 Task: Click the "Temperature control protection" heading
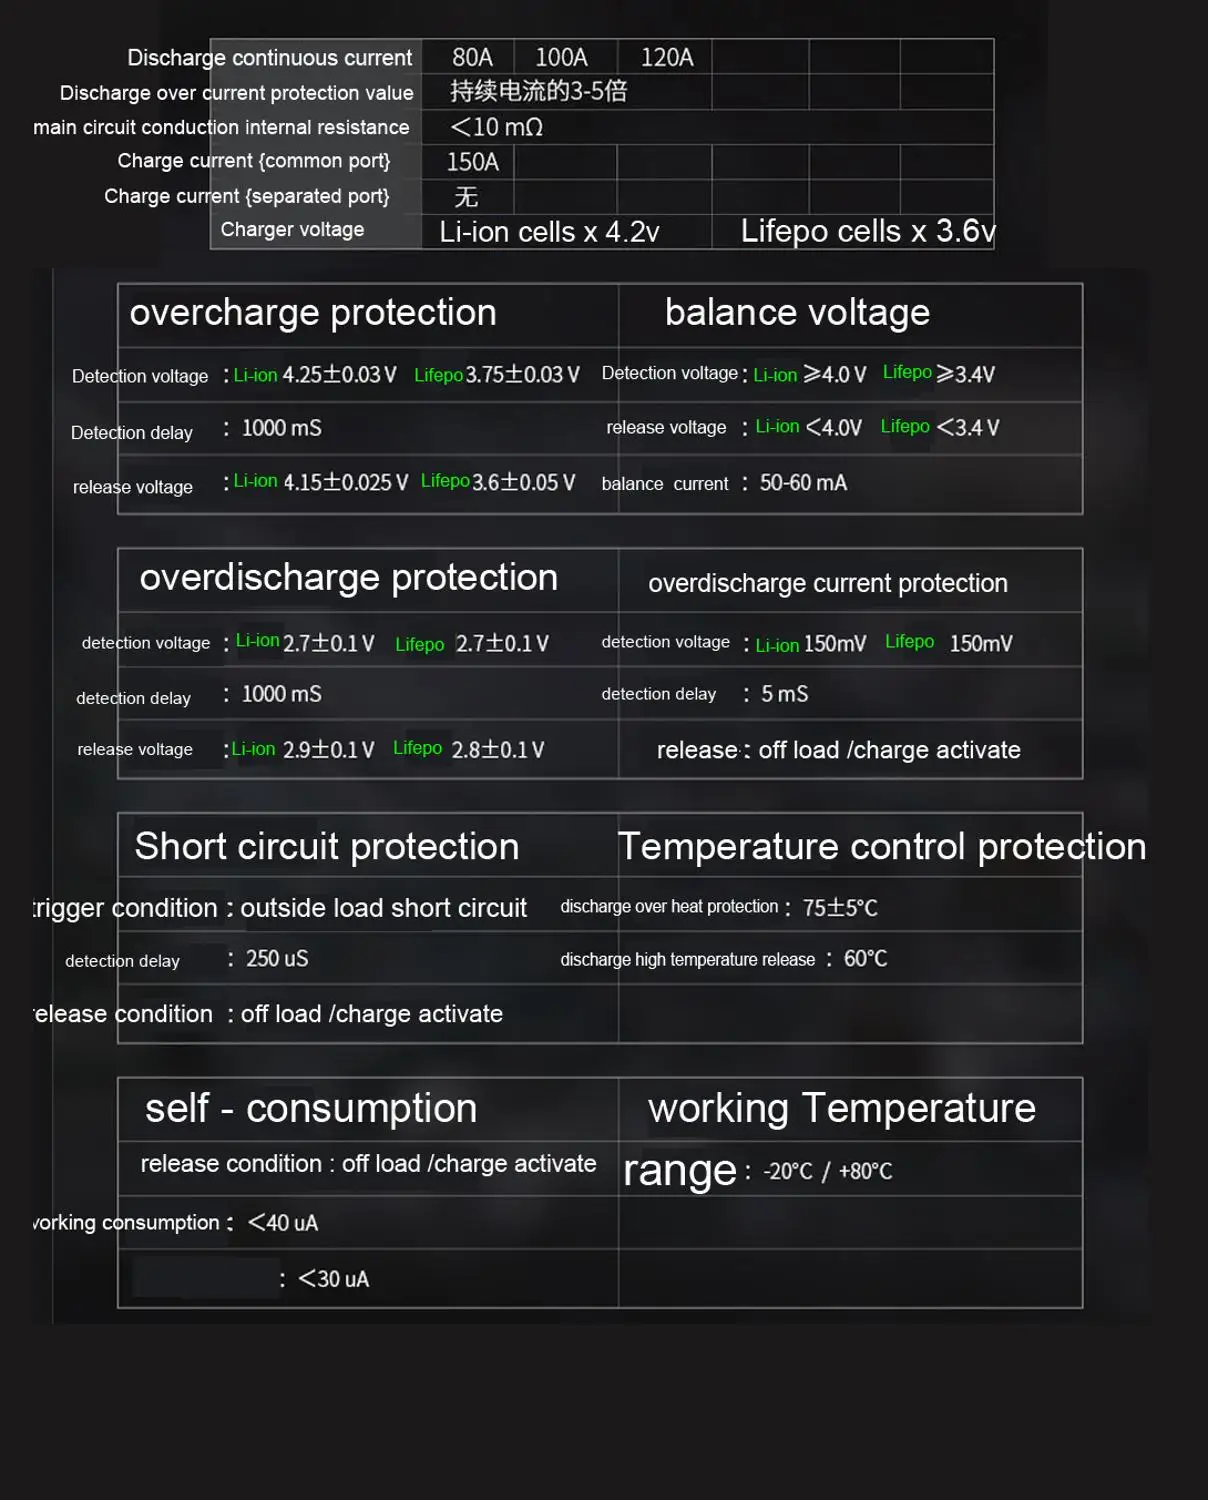pyautogui.click(x=881, y=847)
